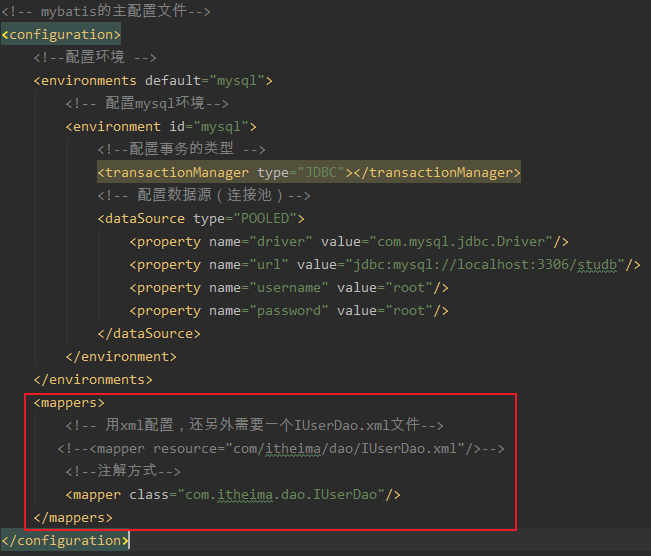This screenshot has width=651, height=556.
Task: Click the closing </dataSource> tag
Action: click(149, 333)
